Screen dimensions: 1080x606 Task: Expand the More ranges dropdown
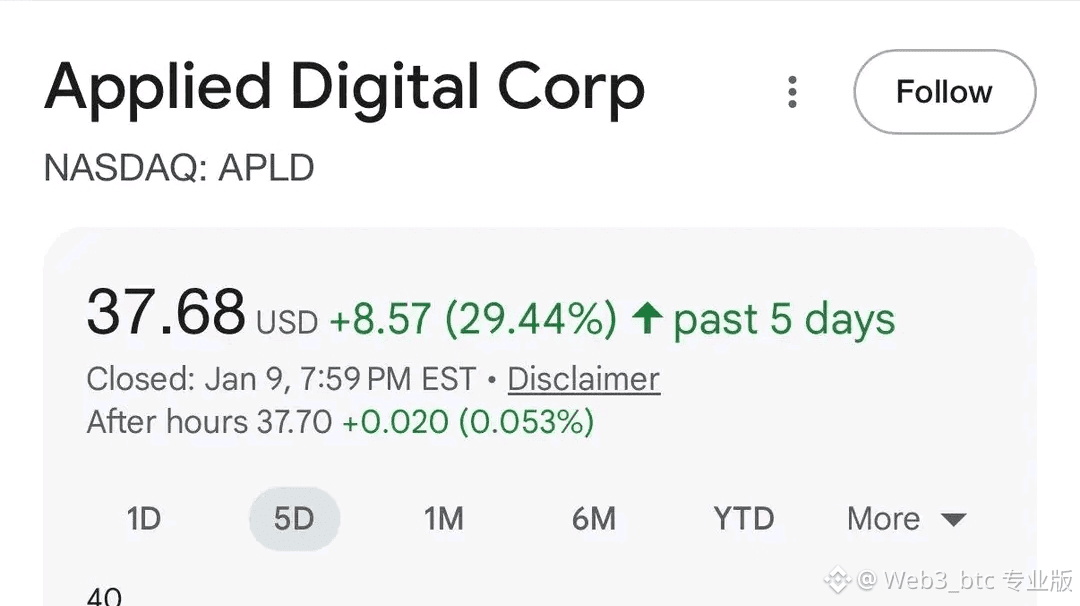point(906,519)
